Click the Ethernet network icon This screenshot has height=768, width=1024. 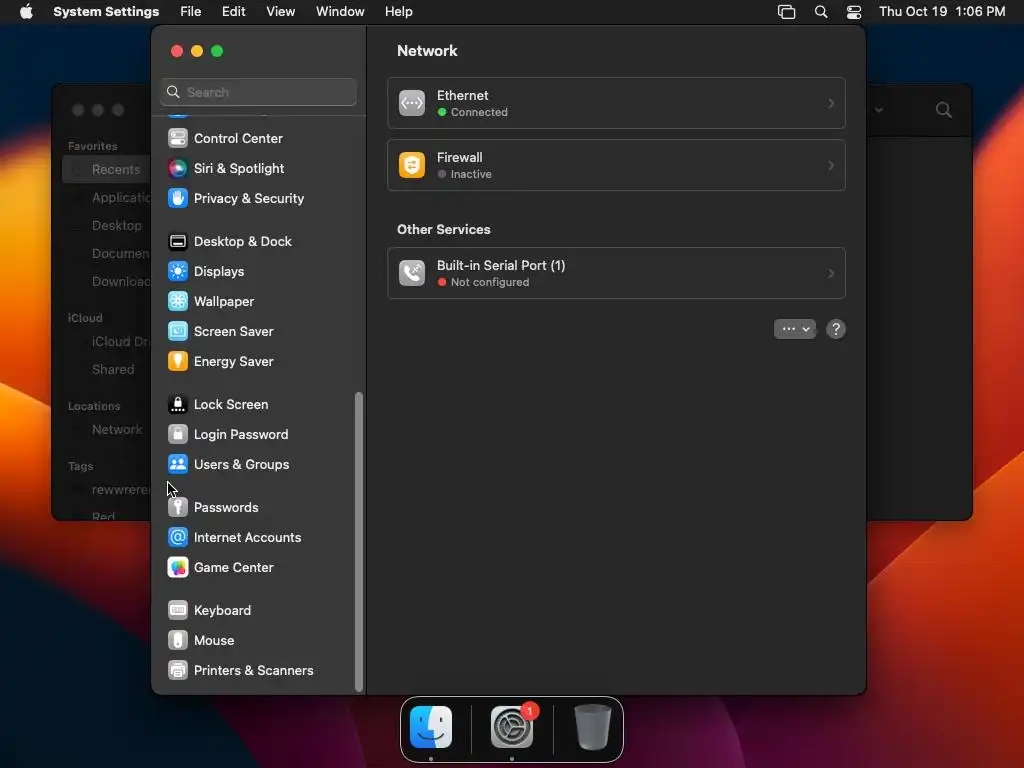tap(412, 103)
